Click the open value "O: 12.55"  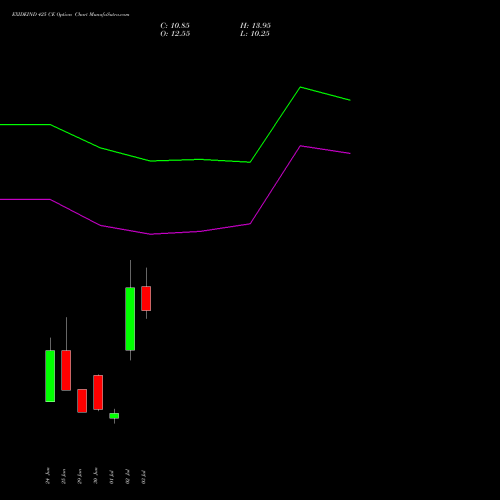(175, 34)
